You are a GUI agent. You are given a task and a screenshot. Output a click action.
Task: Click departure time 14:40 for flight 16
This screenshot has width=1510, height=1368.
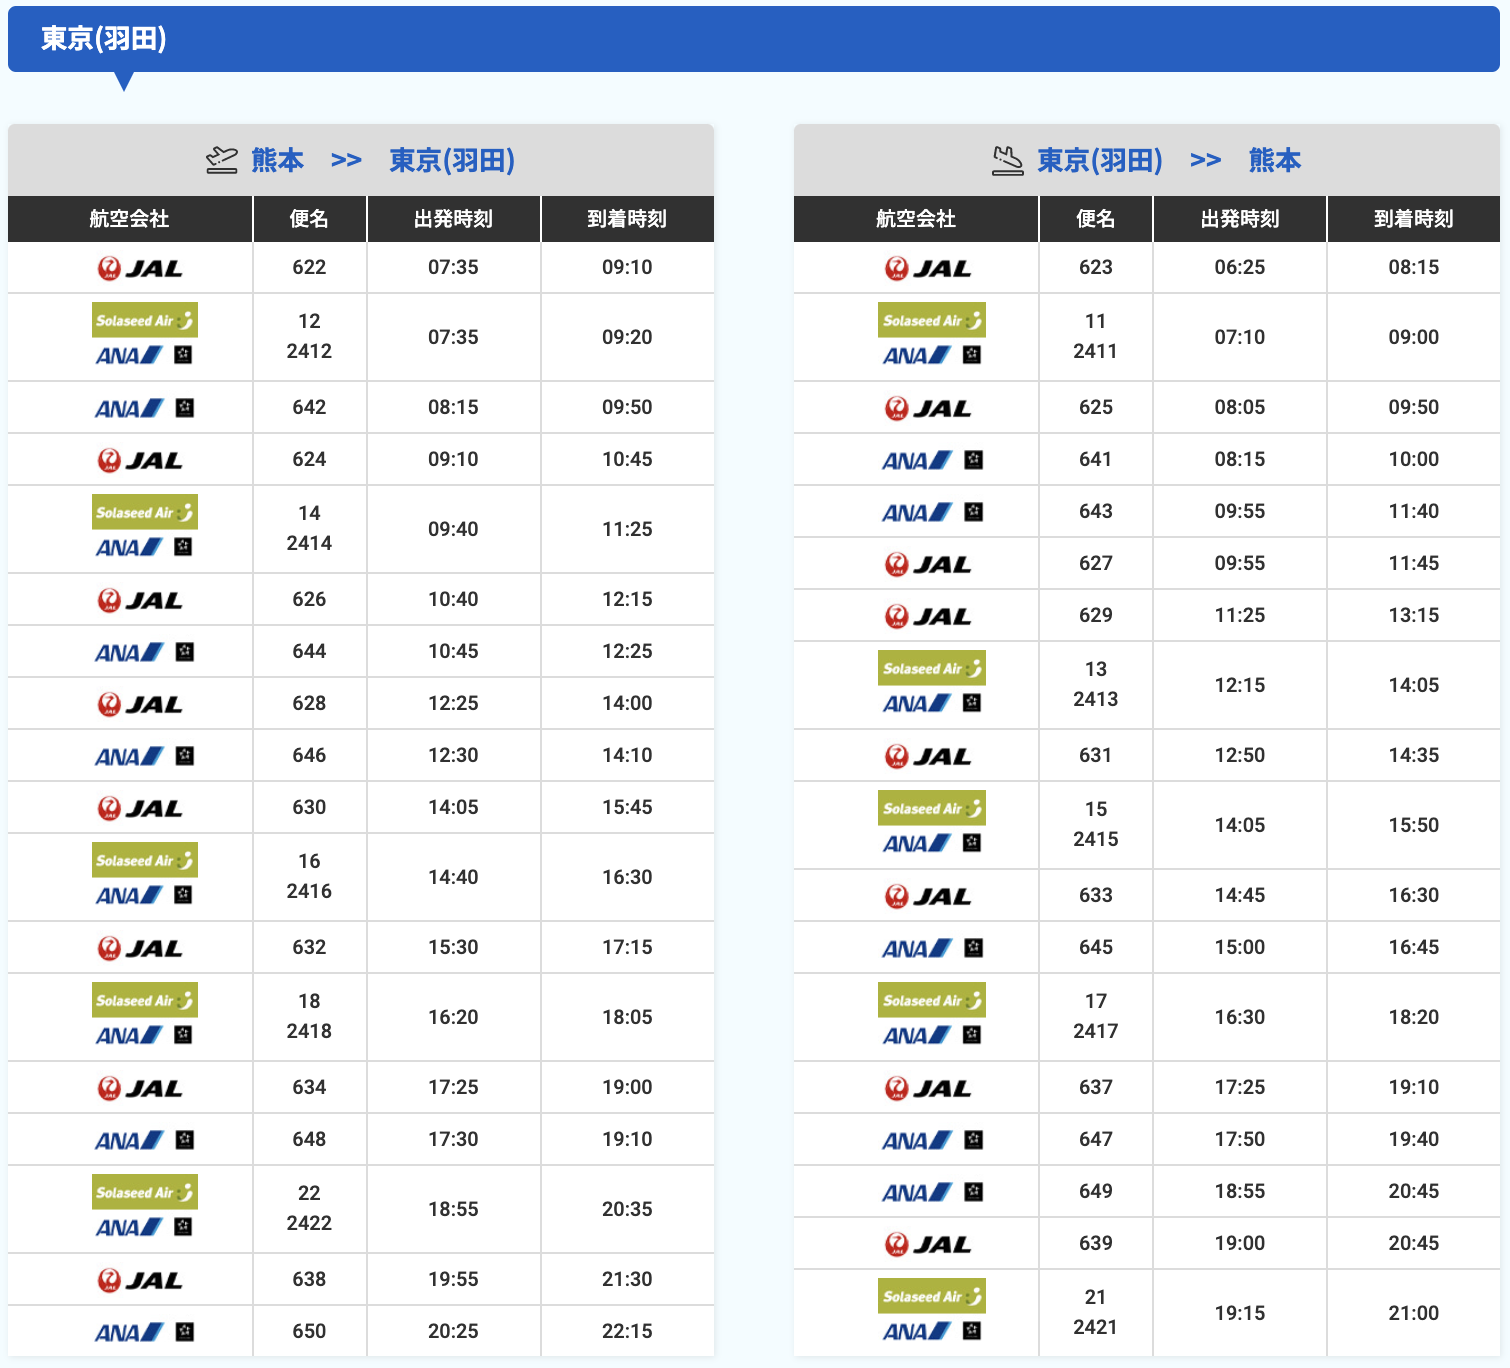click(x=453, y=877)
